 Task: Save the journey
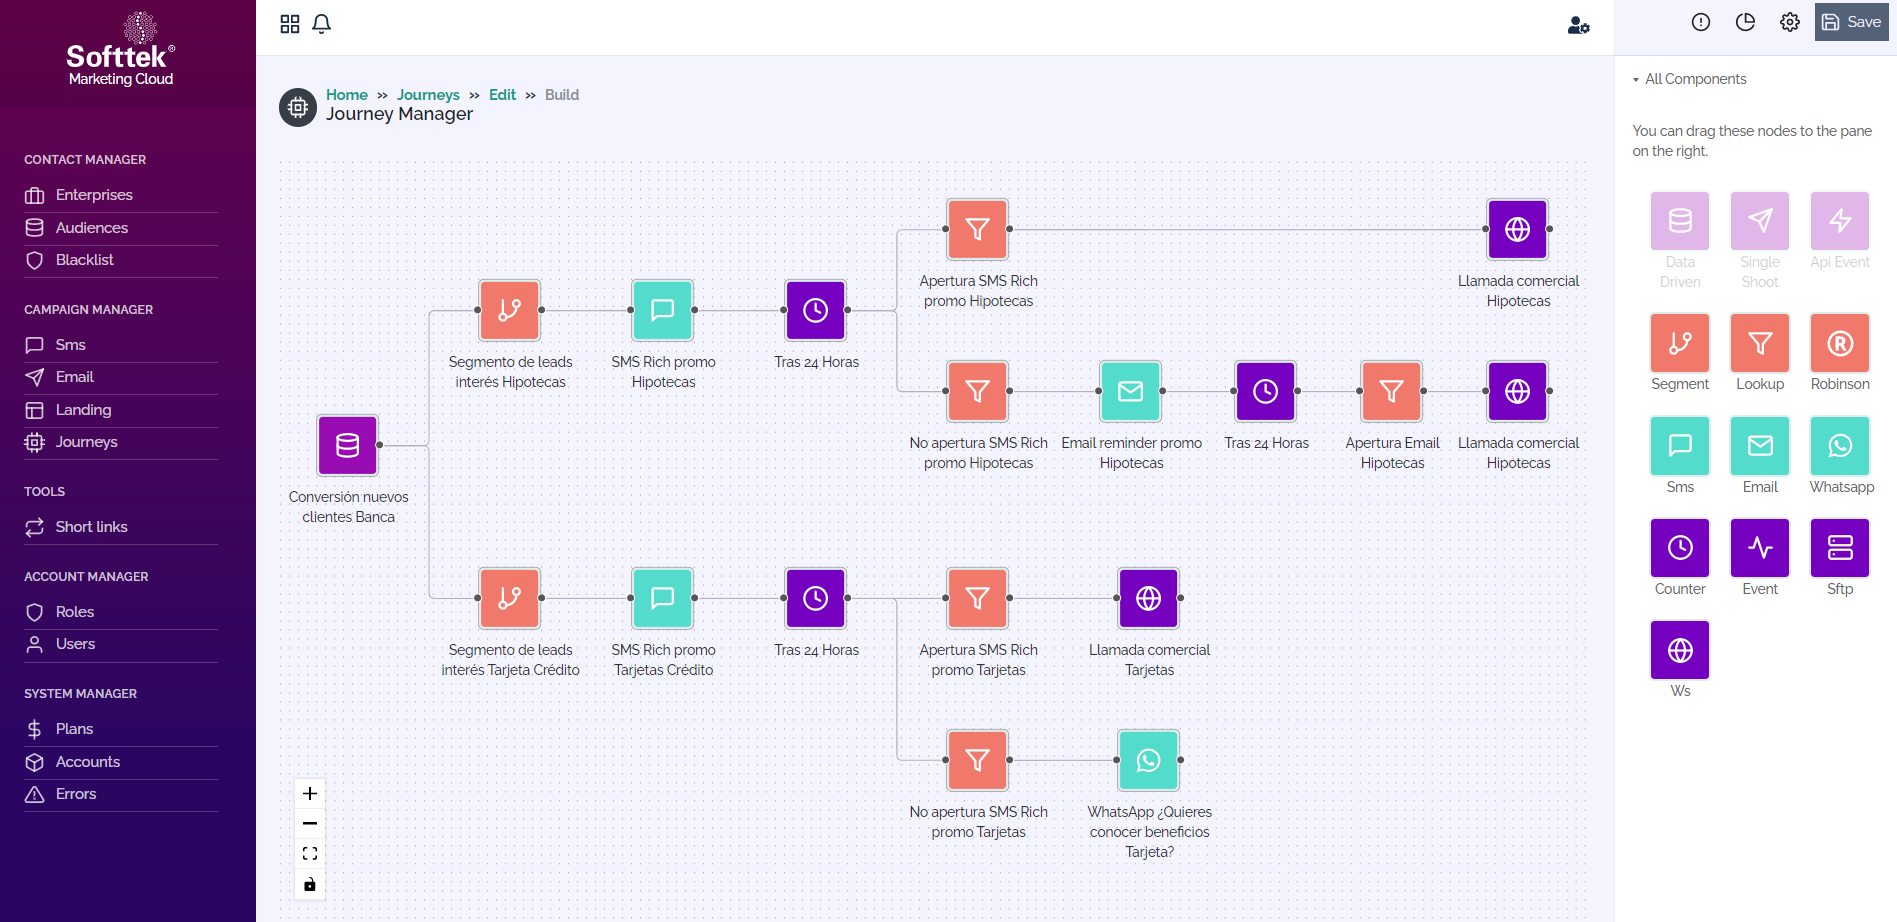(x=1851, y=22)
